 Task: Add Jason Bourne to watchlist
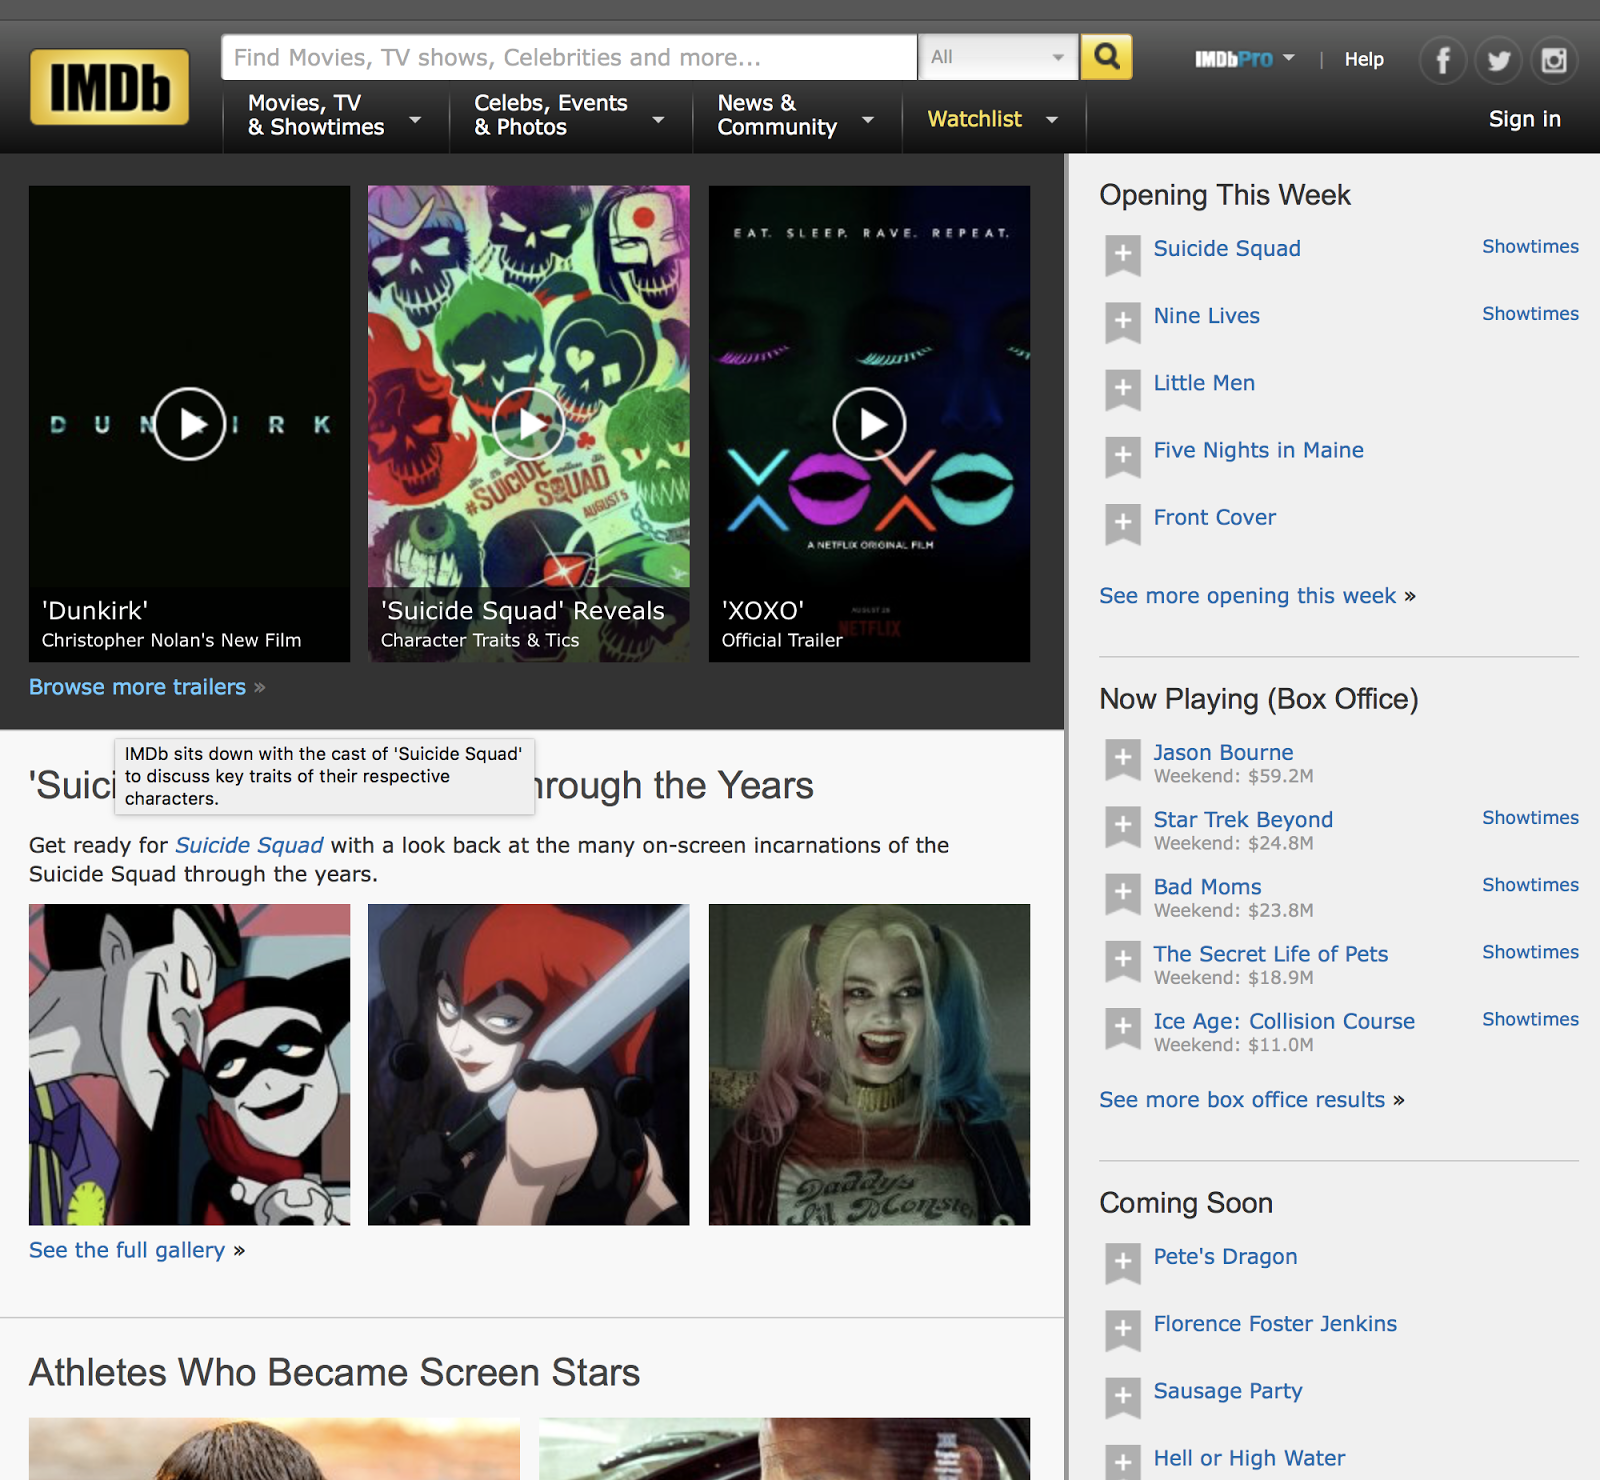pos(1123,759)
